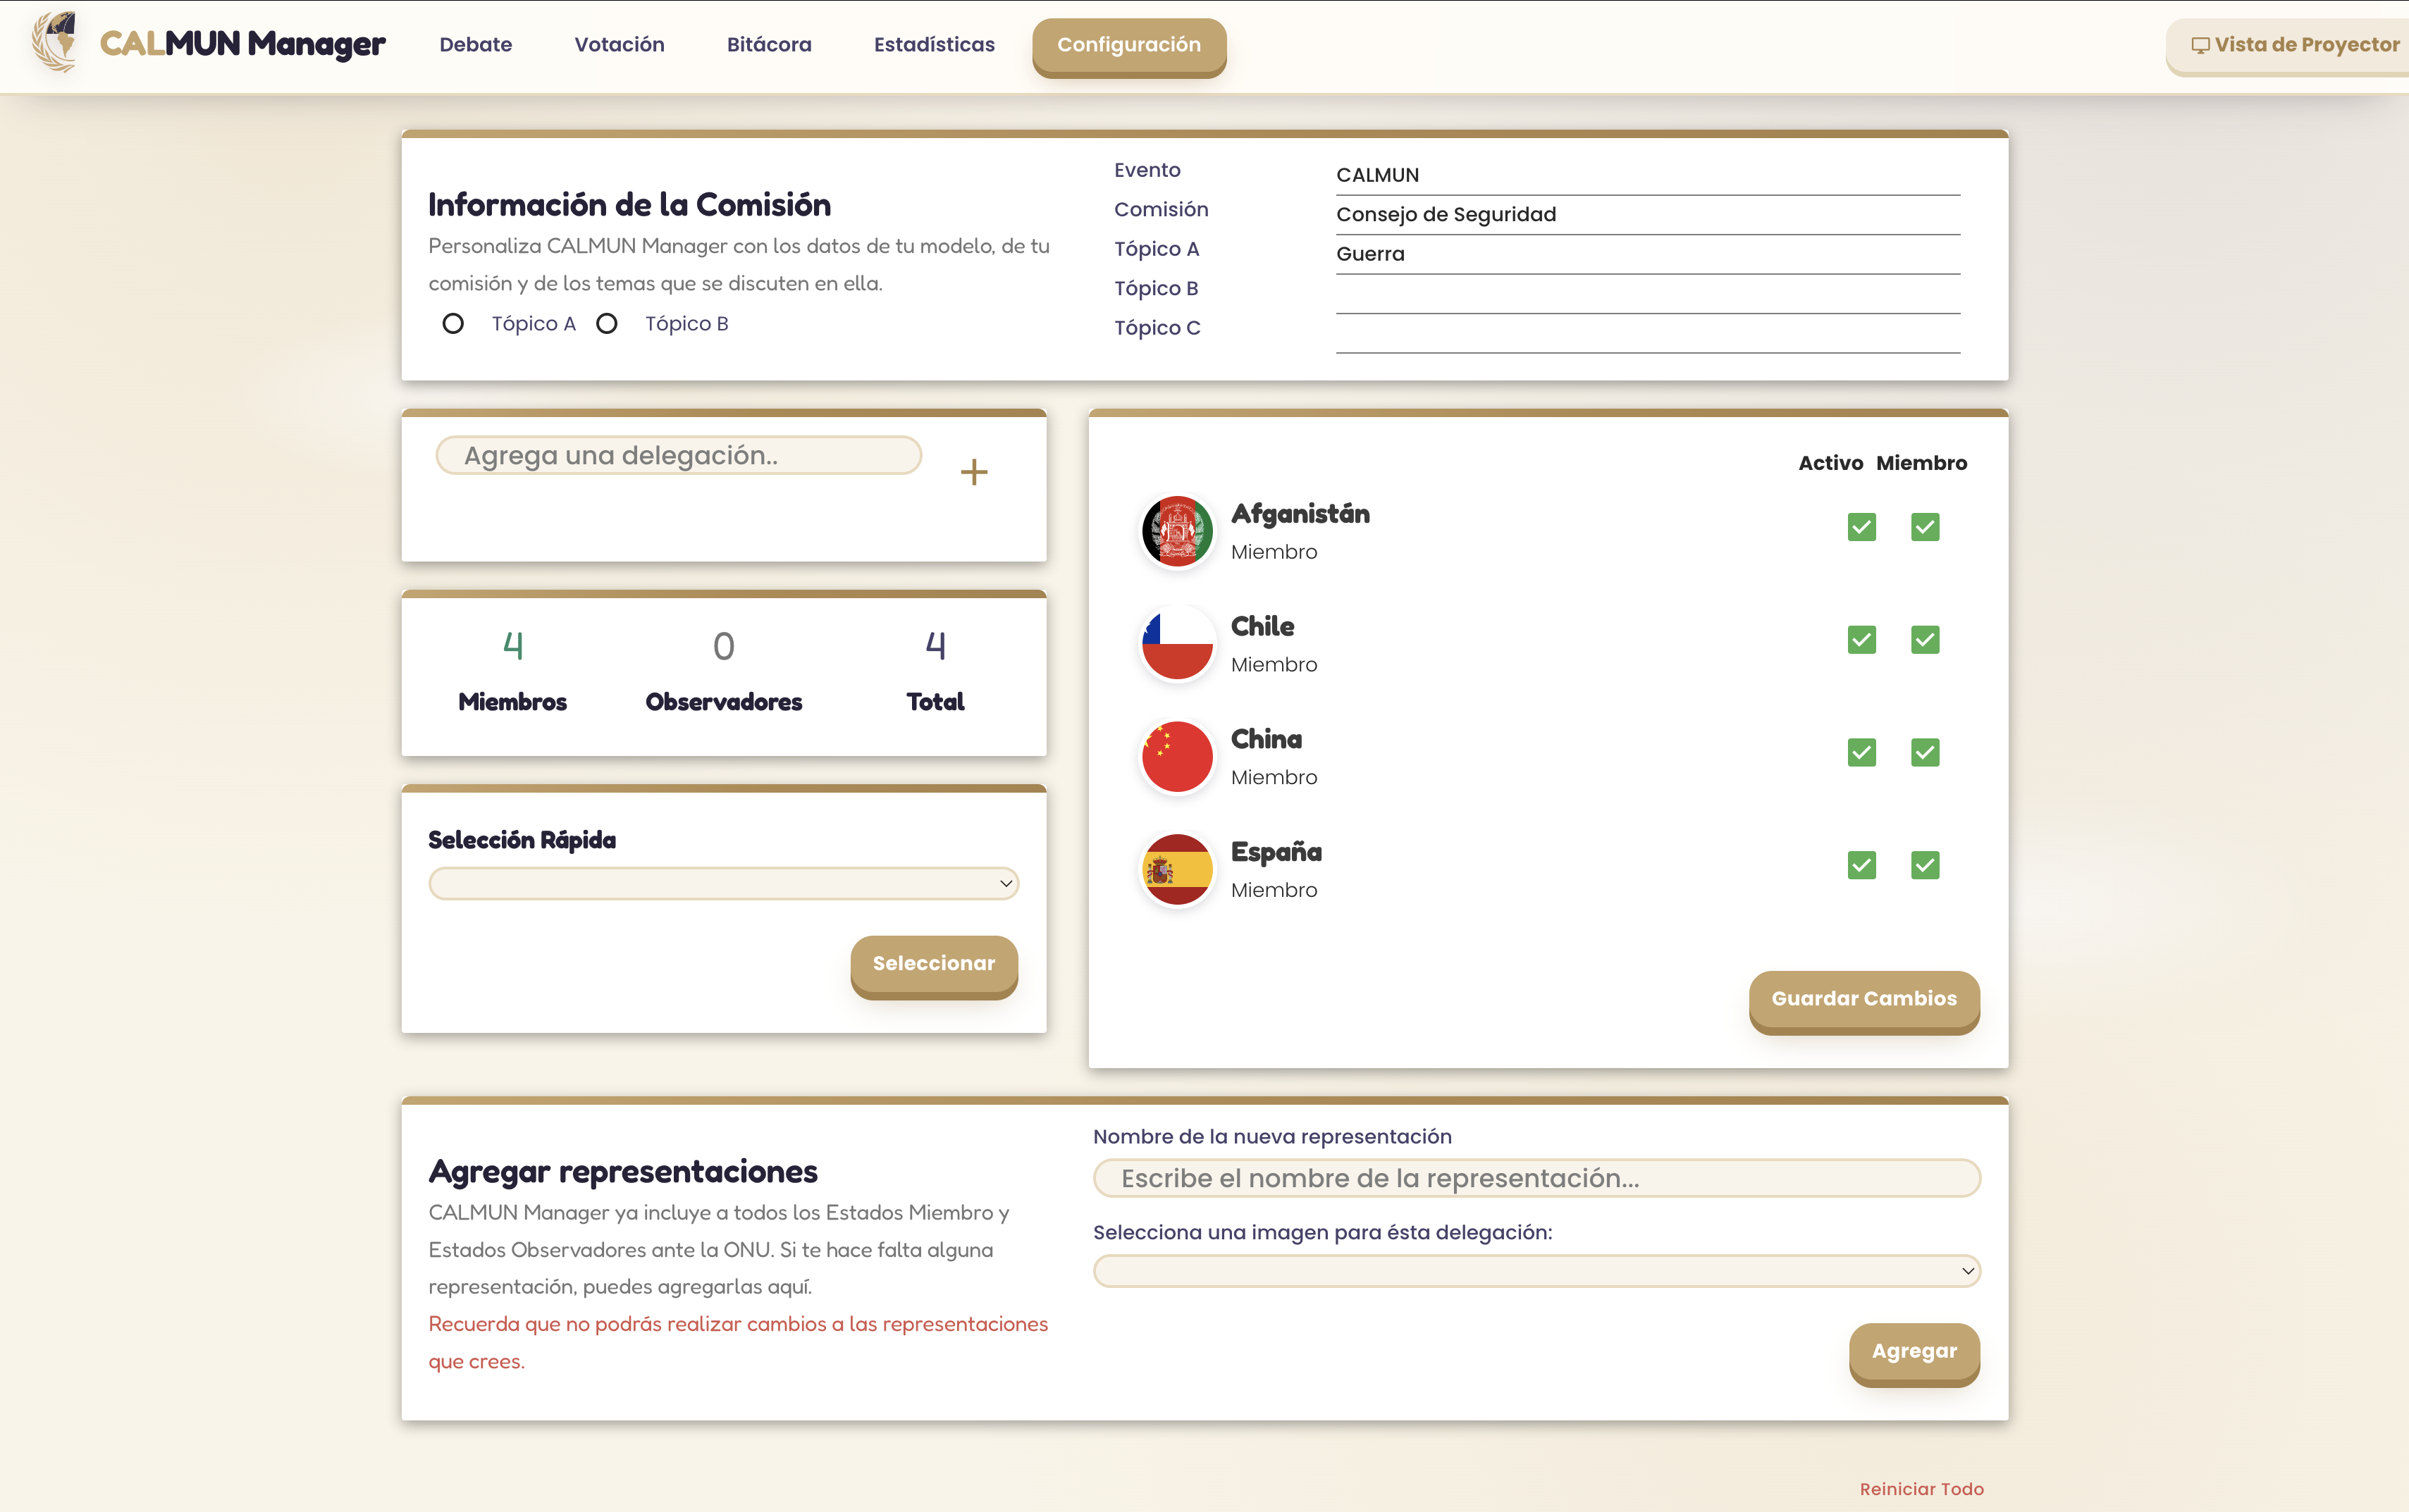Select the Tópico B radio button
Screen dimensions: 2409x1512
pos(607,324)
